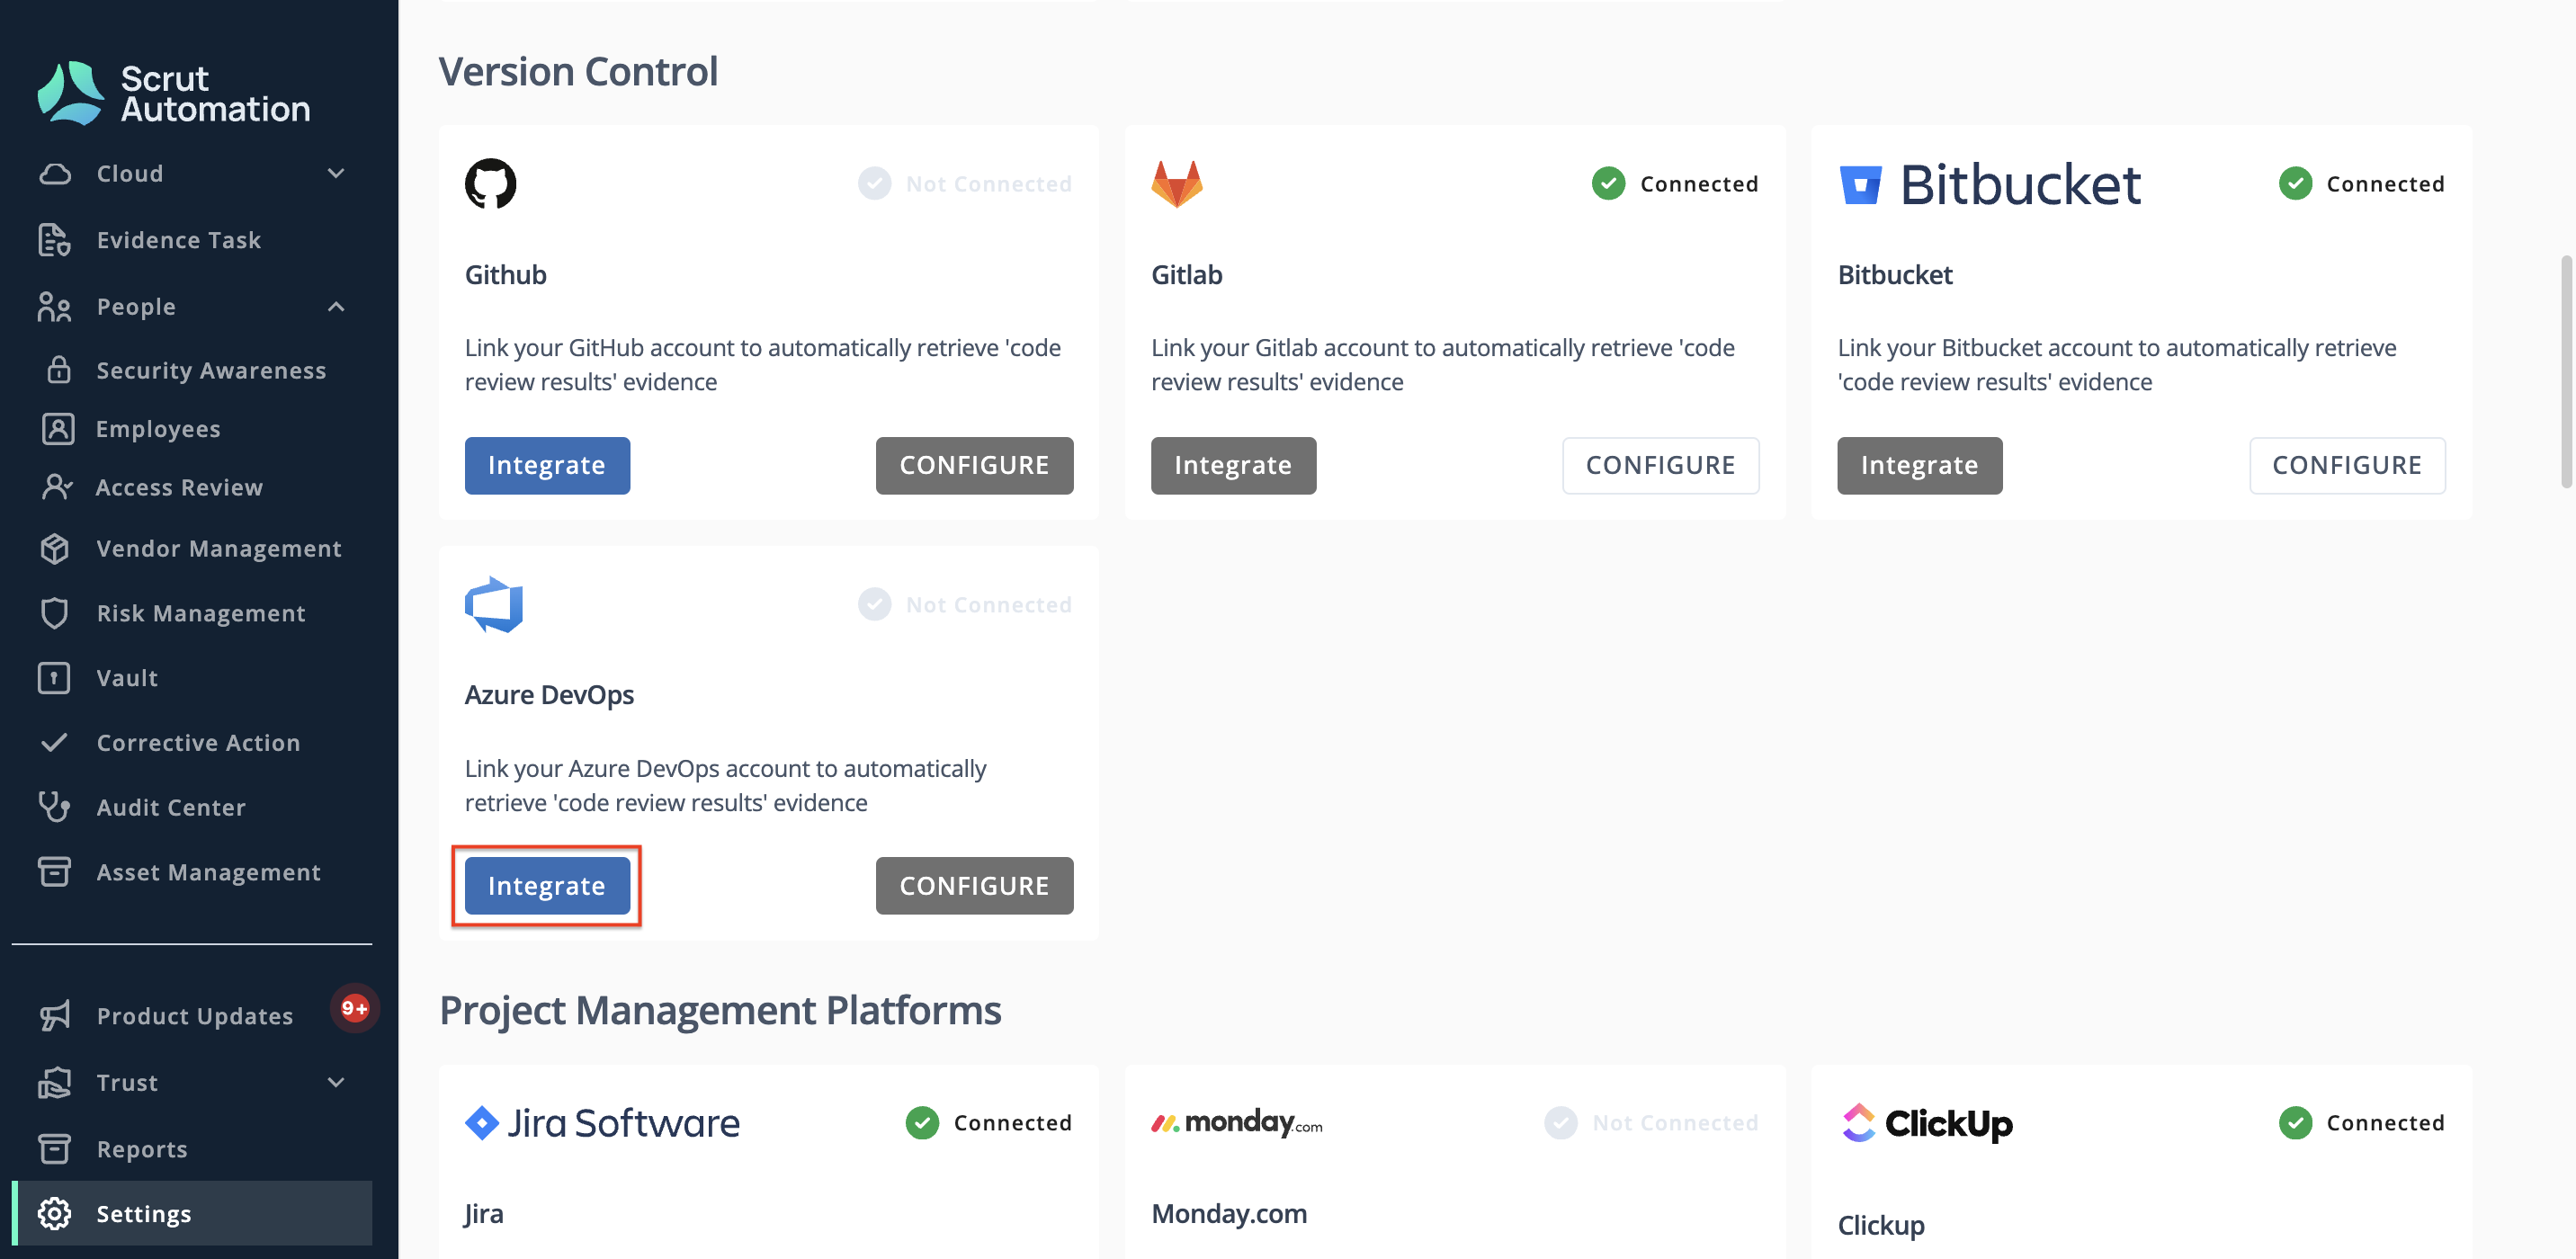This screenshot has height=1259, width=2576.
Task: Click CONFIGURE button for Azure DevOps
Action: pyautogui.click(x=974, y=885)
